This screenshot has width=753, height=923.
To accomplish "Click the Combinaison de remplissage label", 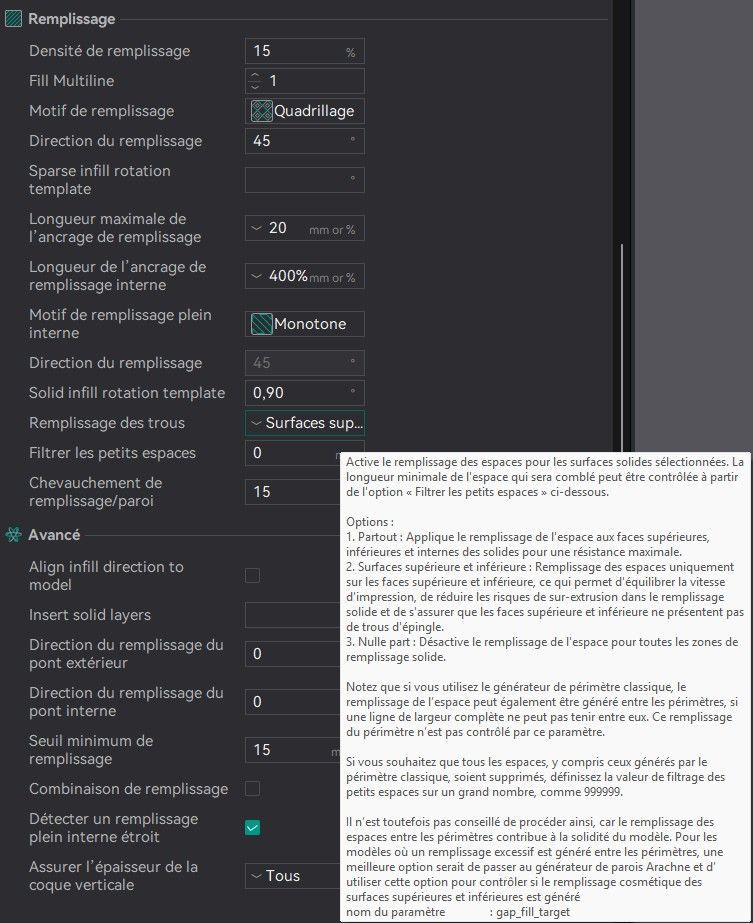I will [x=128, y=789].
